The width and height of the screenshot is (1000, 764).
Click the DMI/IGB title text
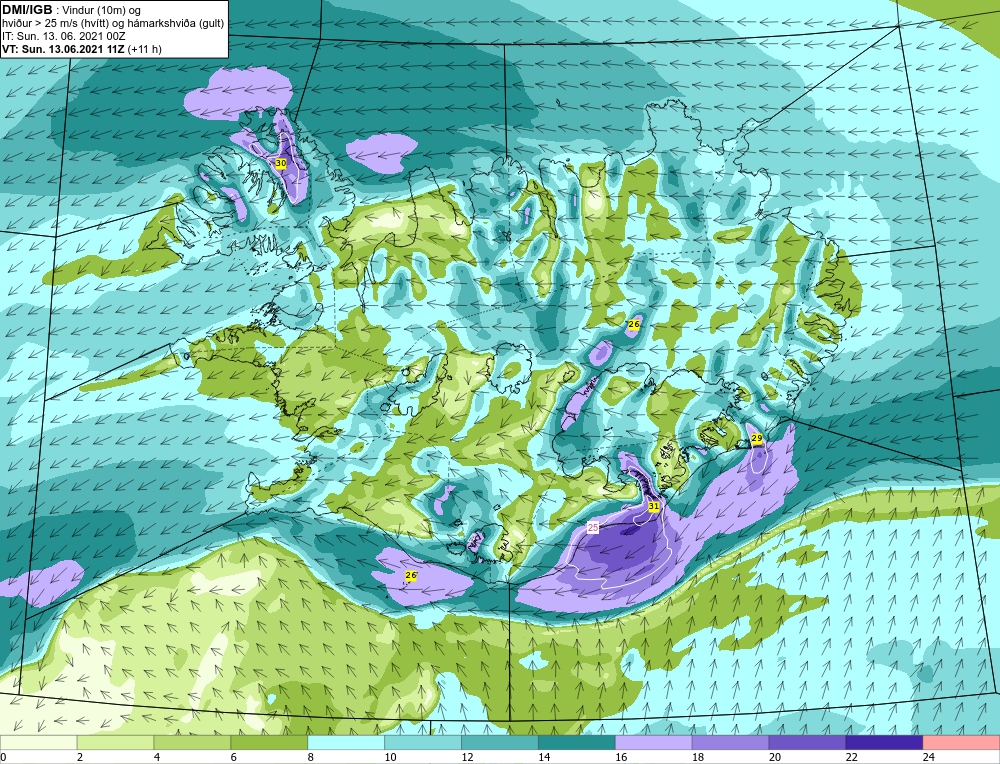27,10
